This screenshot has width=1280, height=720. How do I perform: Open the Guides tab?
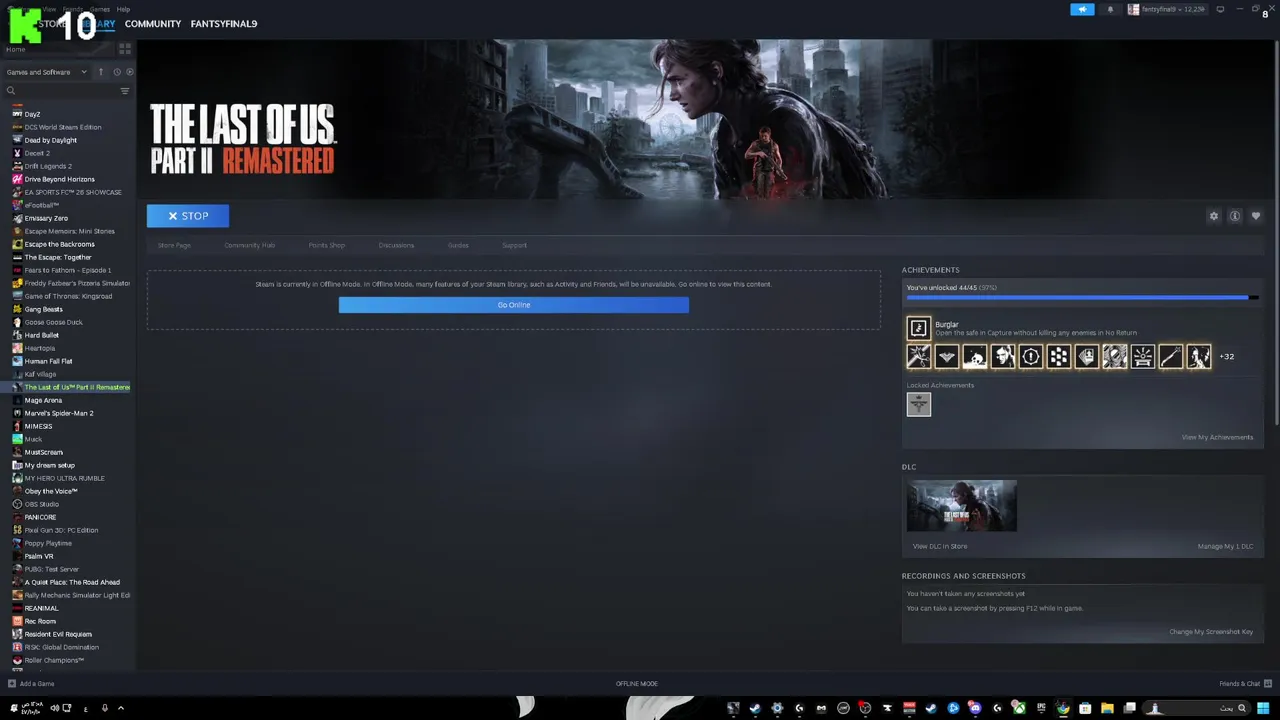pyautogui.click(x=458, y=245)
